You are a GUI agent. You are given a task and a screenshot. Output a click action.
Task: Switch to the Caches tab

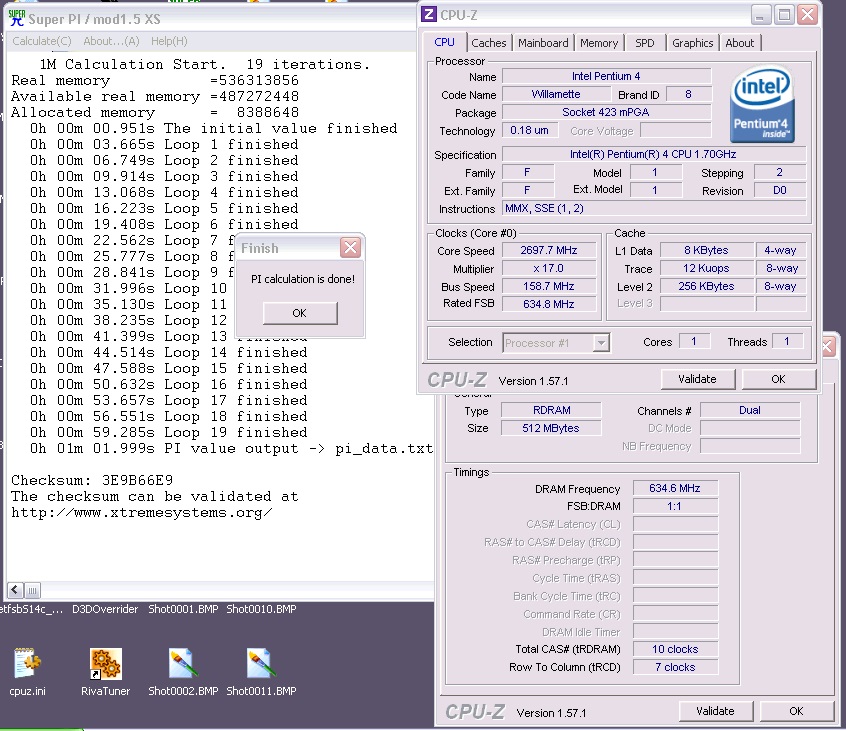[x=489, y=43]
